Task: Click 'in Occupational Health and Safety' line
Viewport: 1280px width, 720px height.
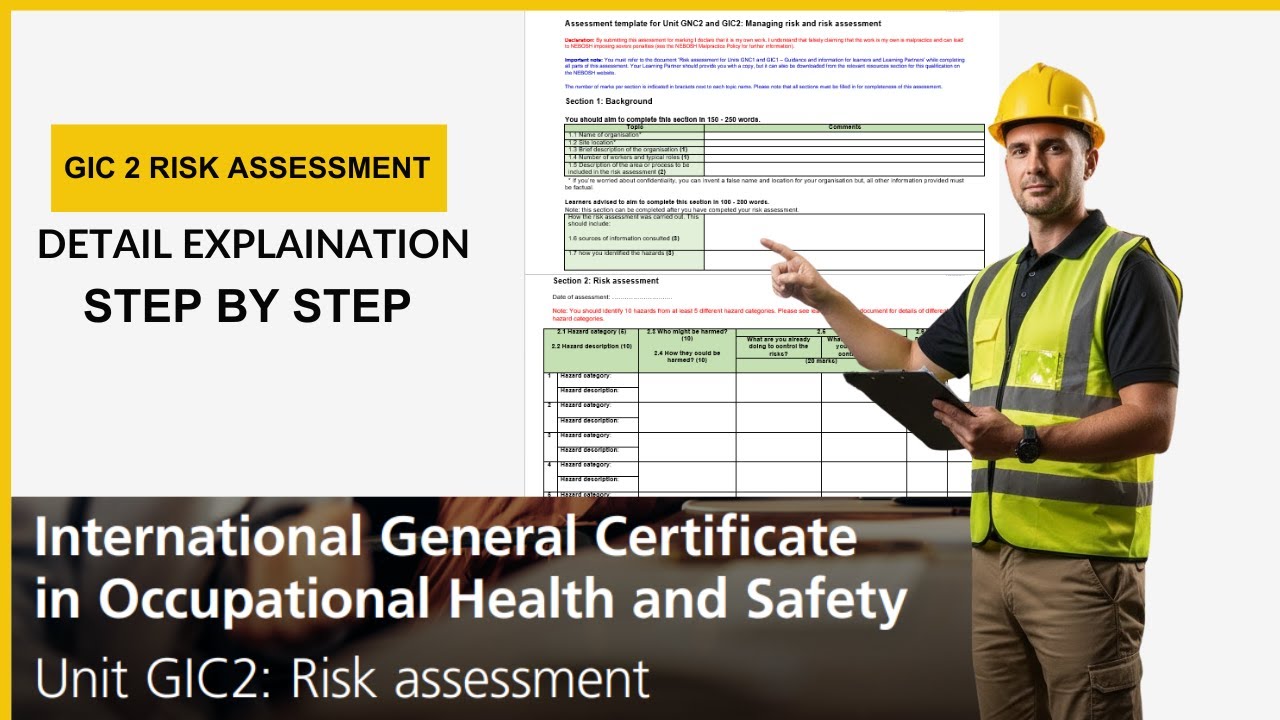Action: tap(471, 599)
